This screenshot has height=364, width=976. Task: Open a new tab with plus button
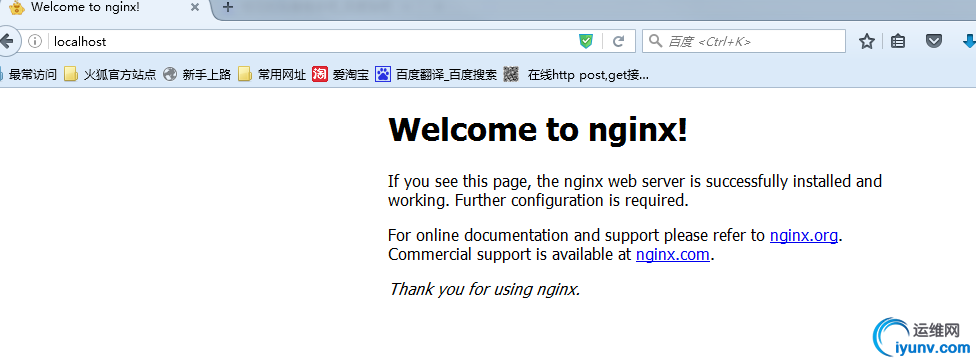228,7
